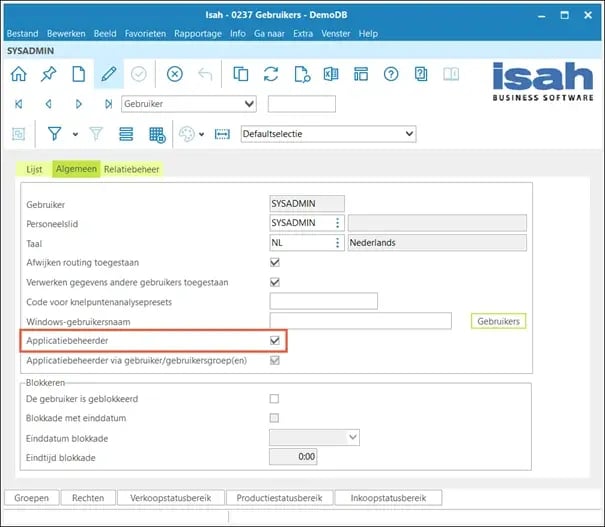Click the Windows-gebruikersnaam input field
The image size is (605, 527).
click(360, 321)
